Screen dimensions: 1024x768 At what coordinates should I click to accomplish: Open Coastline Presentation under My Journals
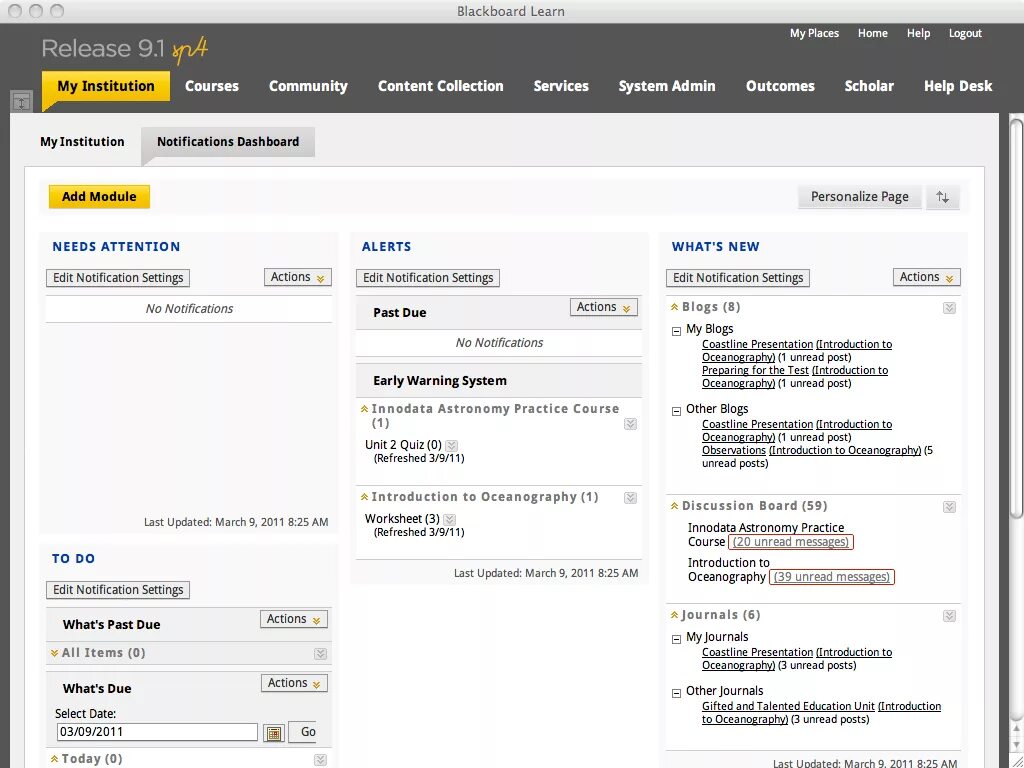pos(758,652)
